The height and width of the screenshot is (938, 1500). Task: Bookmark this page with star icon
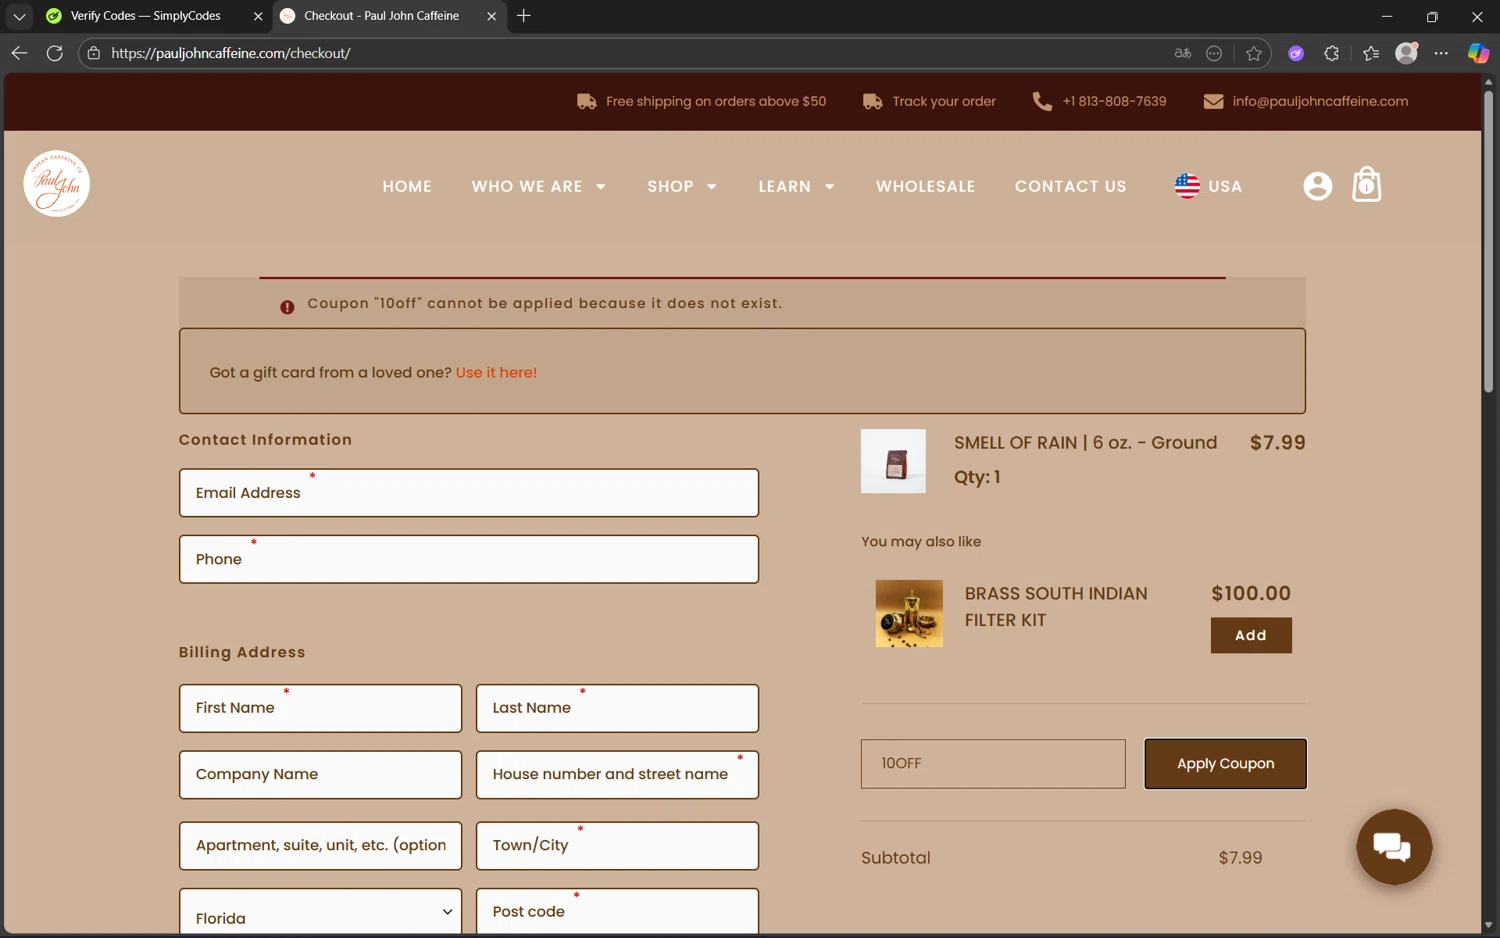[x=1254, y=53]
